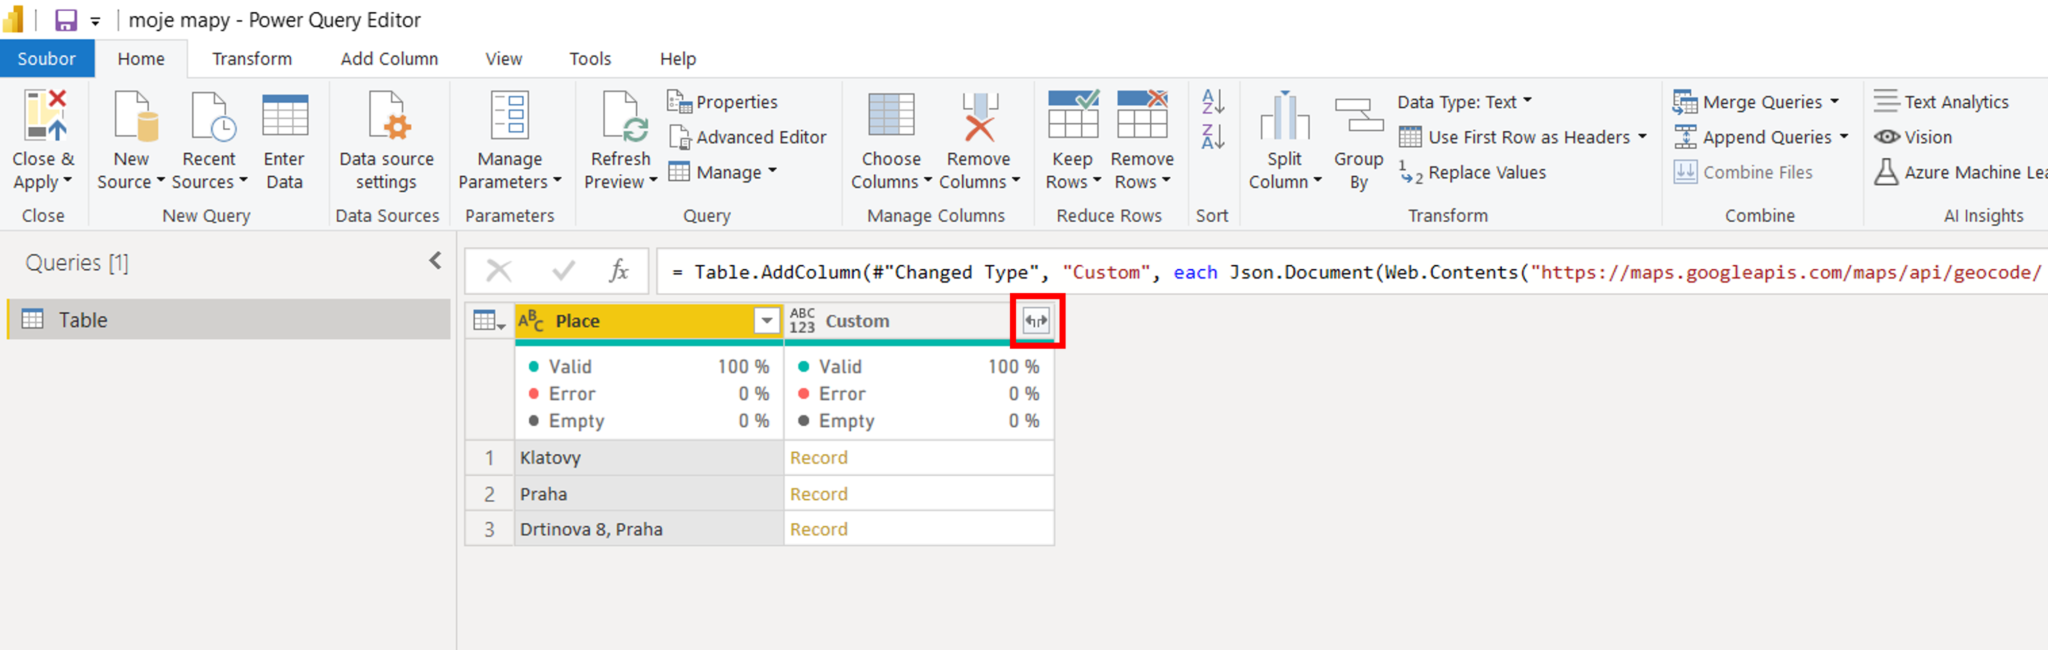Click the Close & Apply icon
This screenshot has height=650, width=2048.
click(x=45, y=115)
